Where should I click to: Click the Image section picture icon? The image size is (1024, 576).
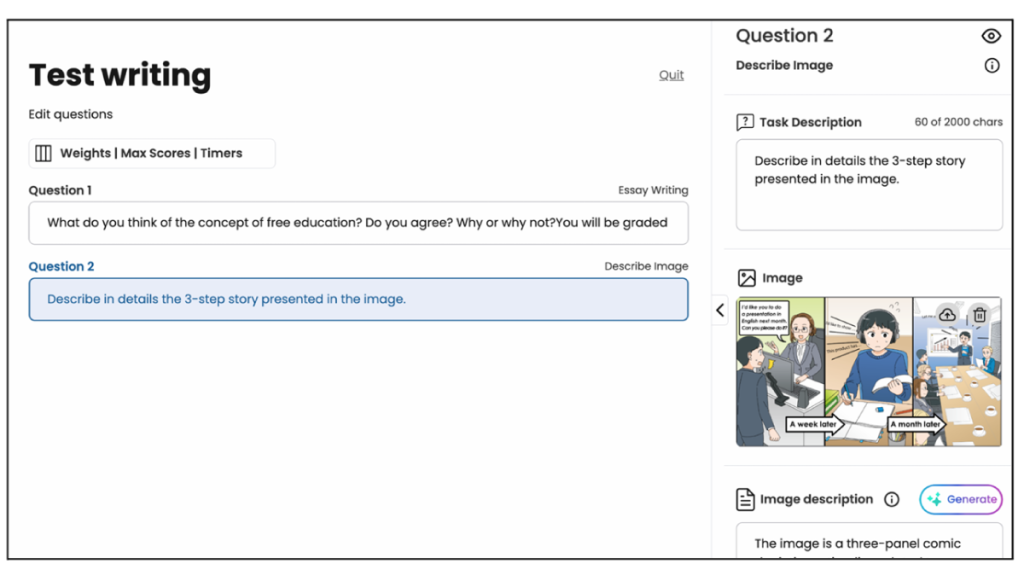point(746,278)
